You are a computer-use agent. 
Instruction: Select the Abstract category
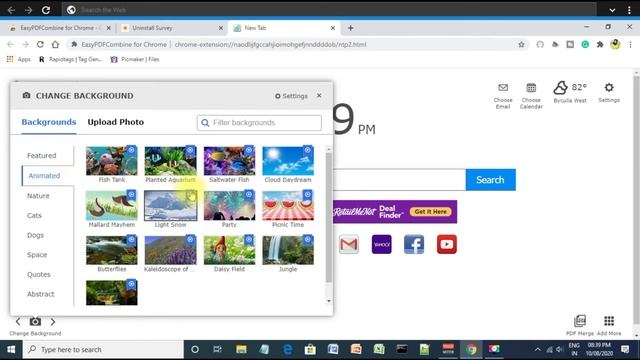click(40, 294)
